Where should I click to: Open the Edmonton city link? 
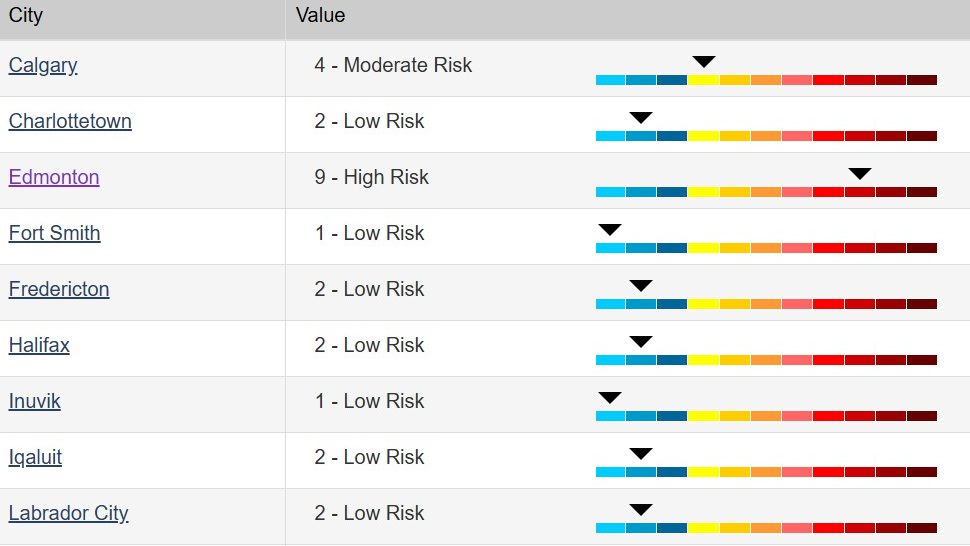pos(54,178)
